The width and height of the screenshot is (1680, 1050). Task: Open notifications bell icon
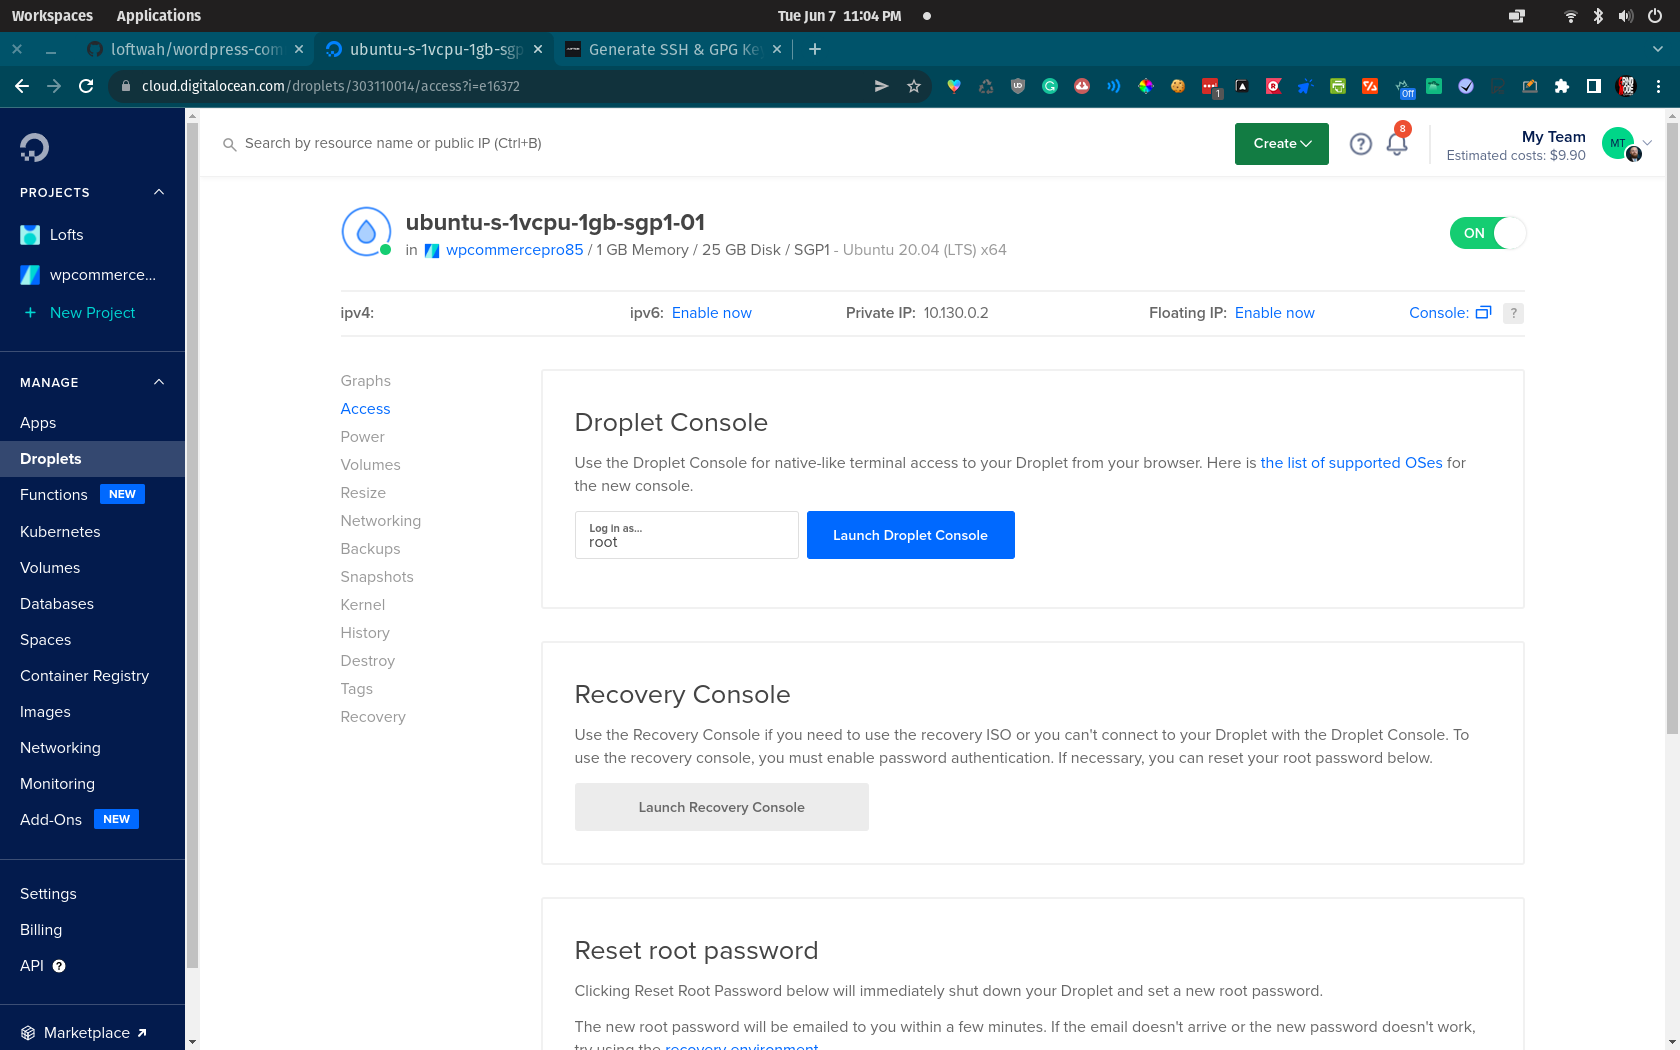[x=1397, y=144]
